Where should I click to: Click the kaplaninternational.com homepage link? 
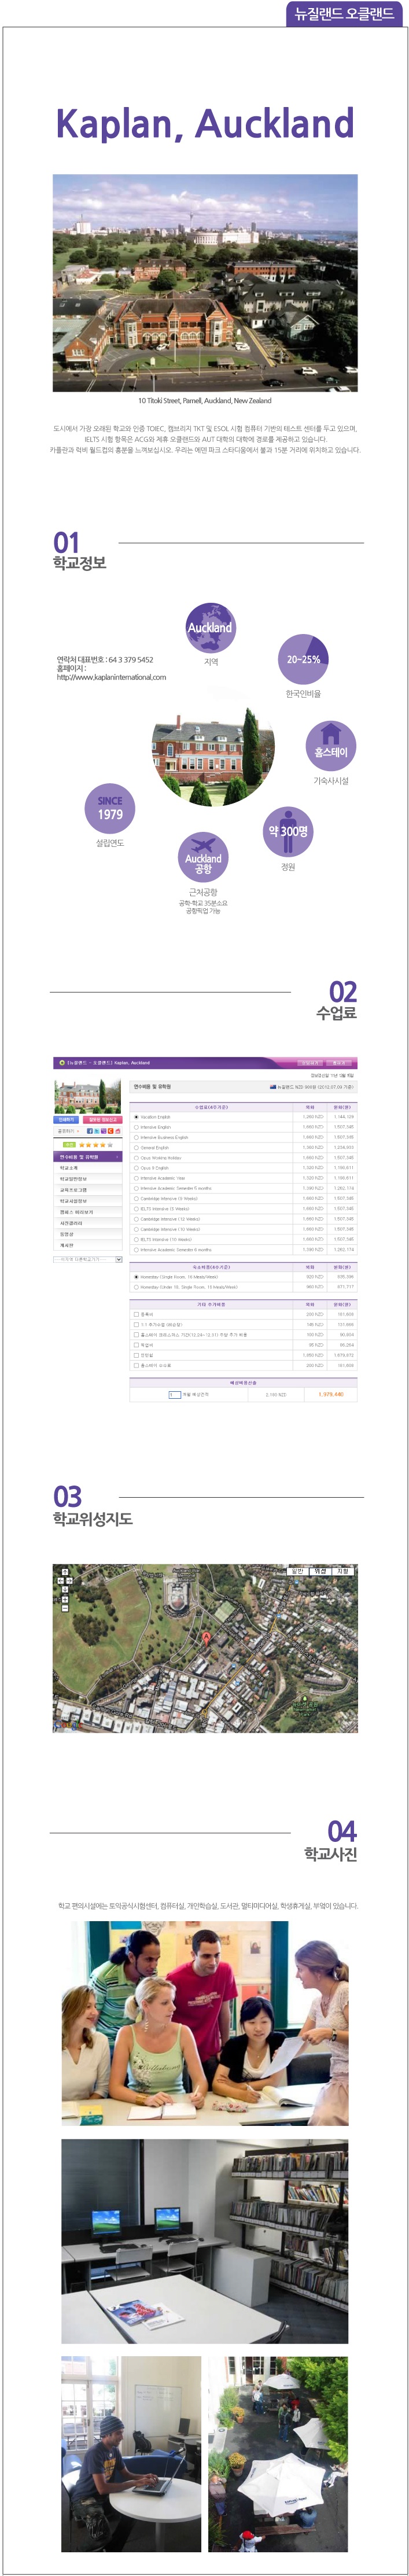(x=111, y=677)
